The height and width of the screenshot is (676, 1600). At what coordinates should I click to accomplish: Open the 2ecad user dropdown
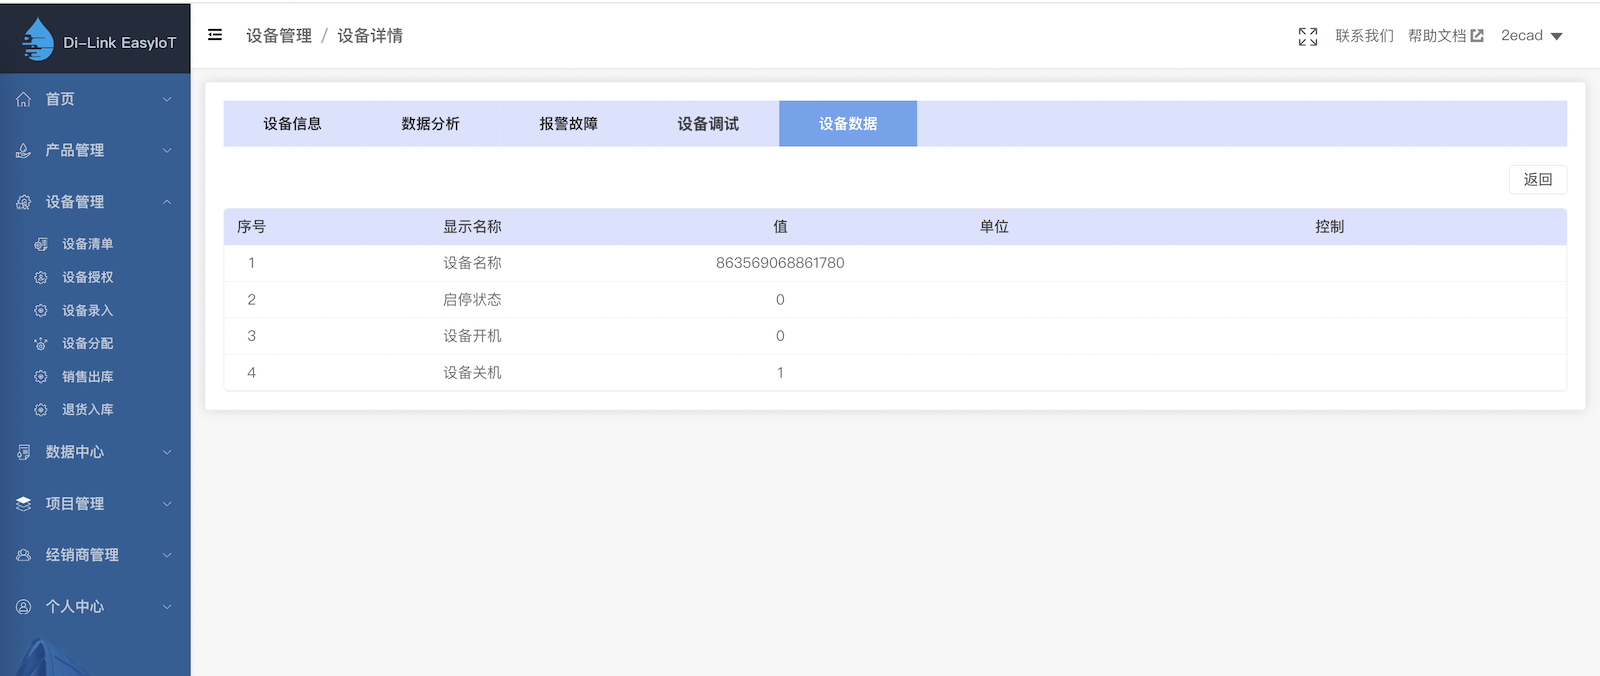click(1531, 36)
